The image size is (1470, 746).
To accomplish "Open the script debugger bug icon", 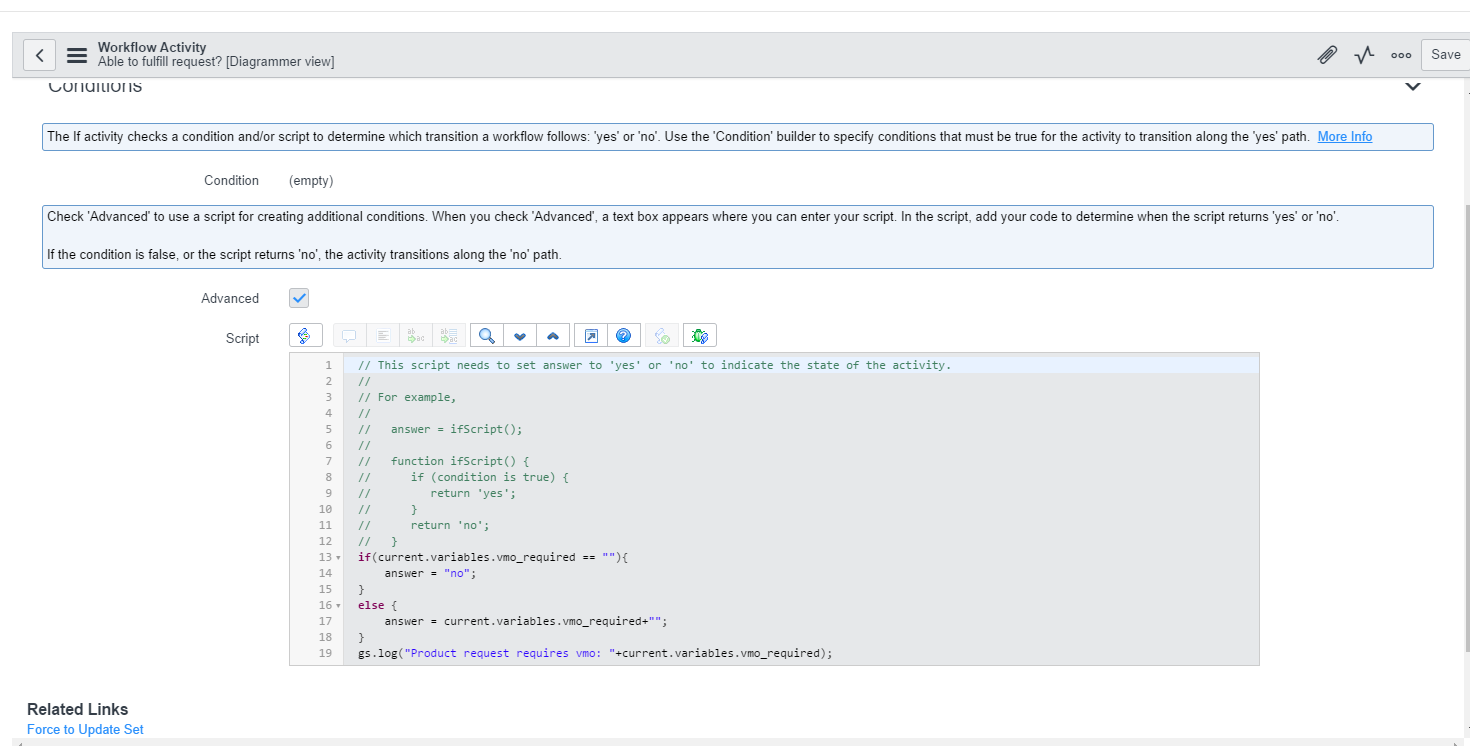I will pos(700,335).
